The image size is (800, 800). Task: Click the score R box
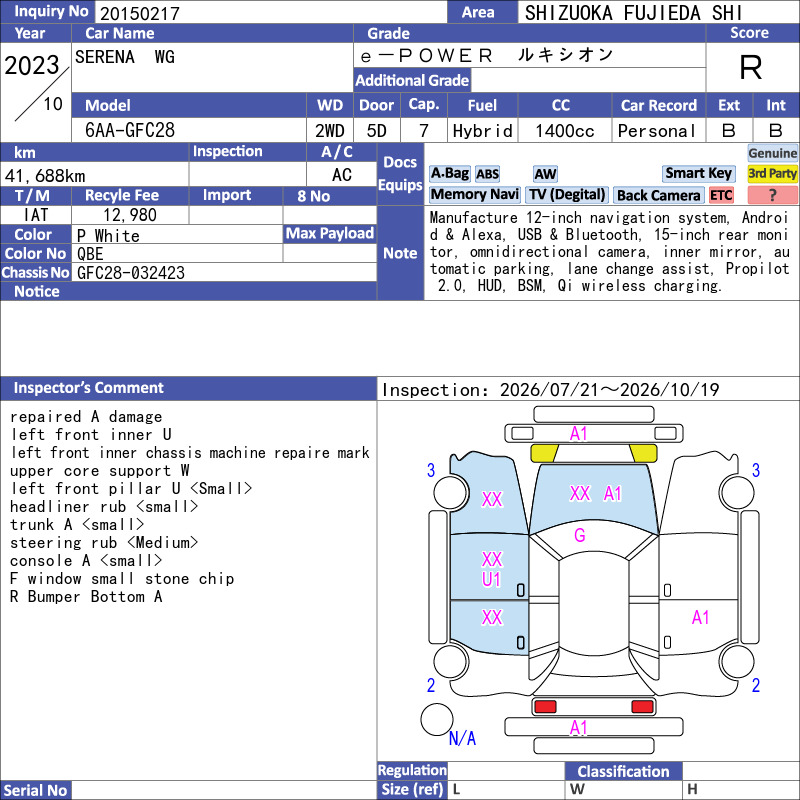point(751,67)
